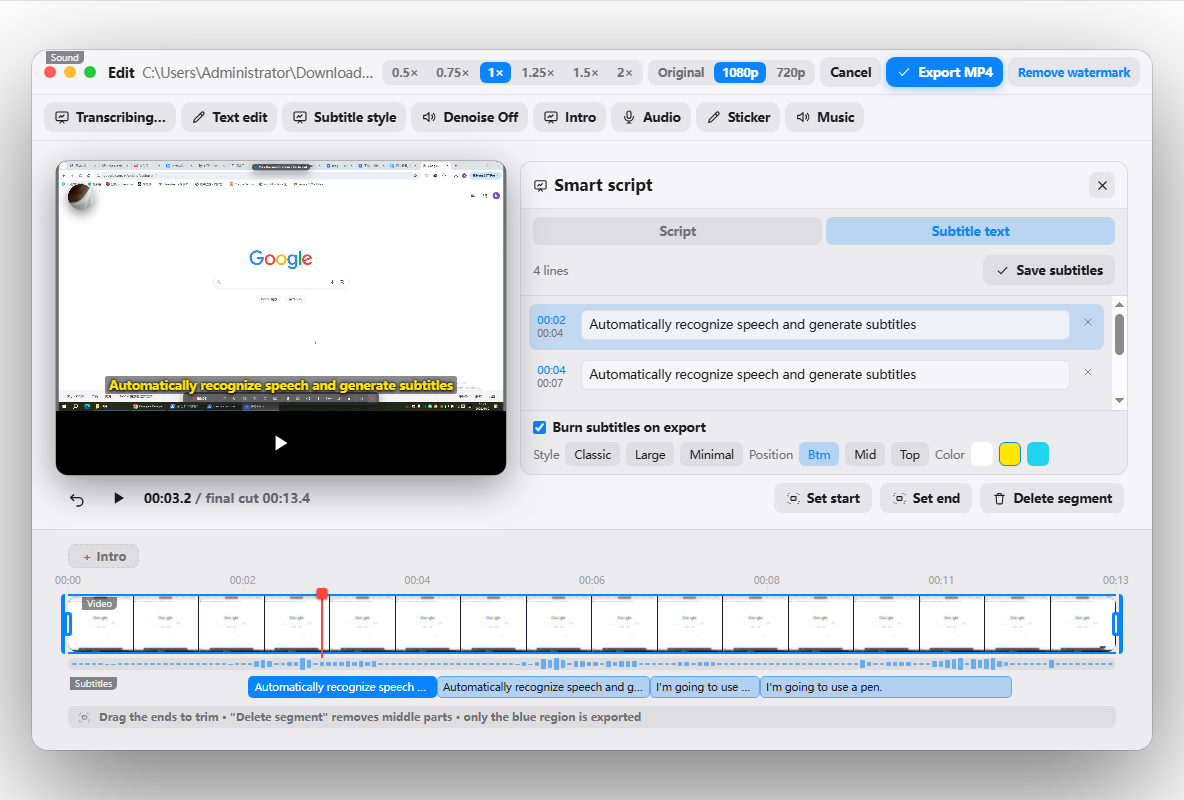
Task: Switch to the Subtitle text tab
Action: [x=970, y=231]
